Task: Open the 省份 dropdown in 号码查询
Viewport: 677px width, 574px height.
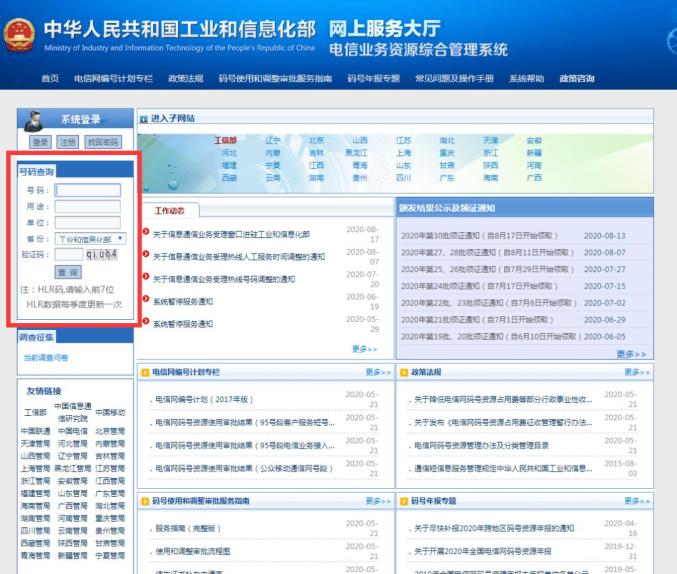Action: pos(90,239)
